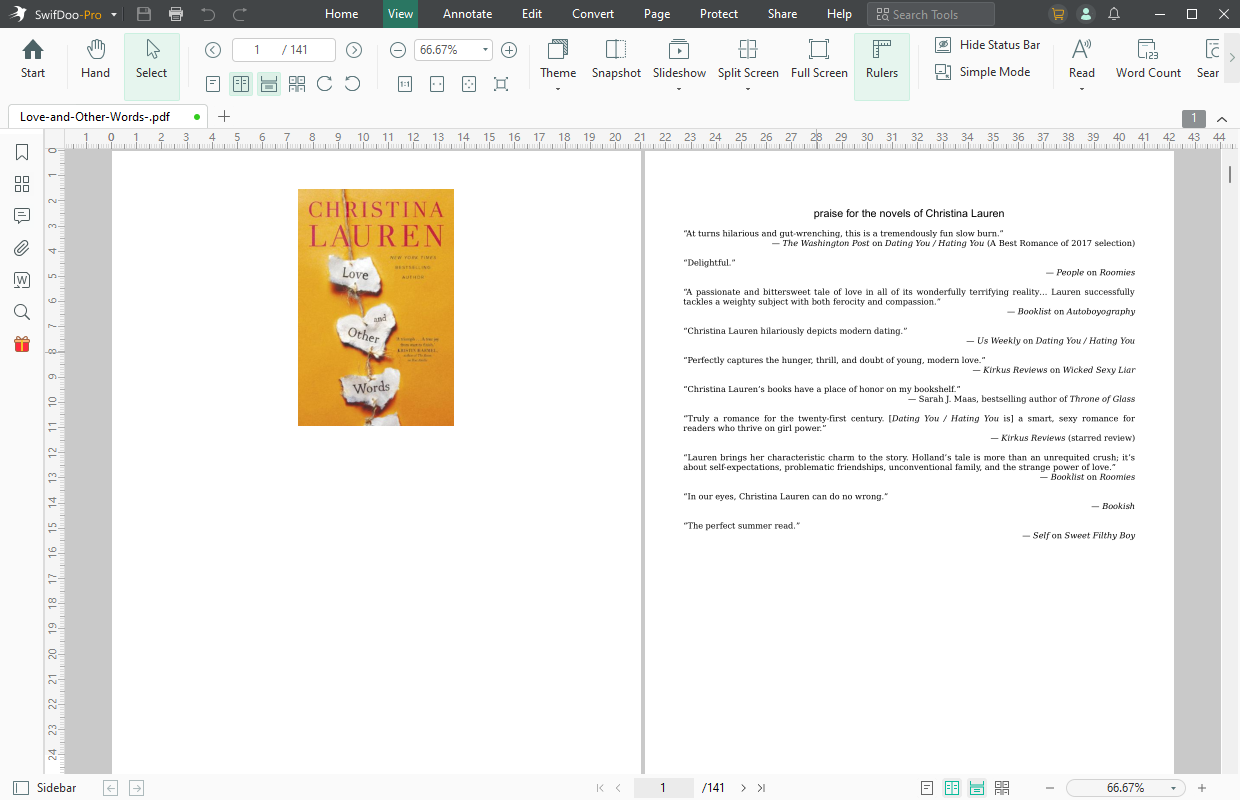Expand the Read aloud dropdown
Screen dimensions: 1240x800
pyautogui.click(x=1082, y=89)
